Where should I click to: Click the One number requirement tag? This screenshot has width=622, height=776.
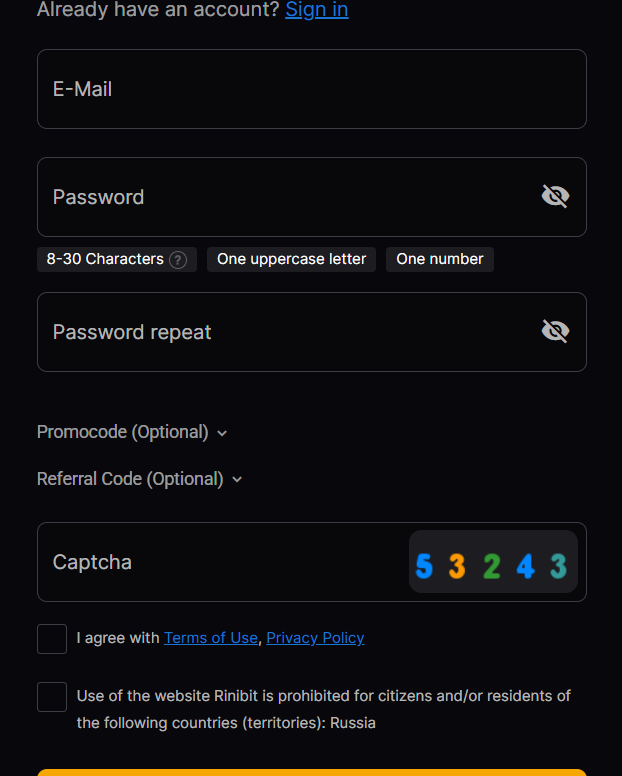click(439, 259)
